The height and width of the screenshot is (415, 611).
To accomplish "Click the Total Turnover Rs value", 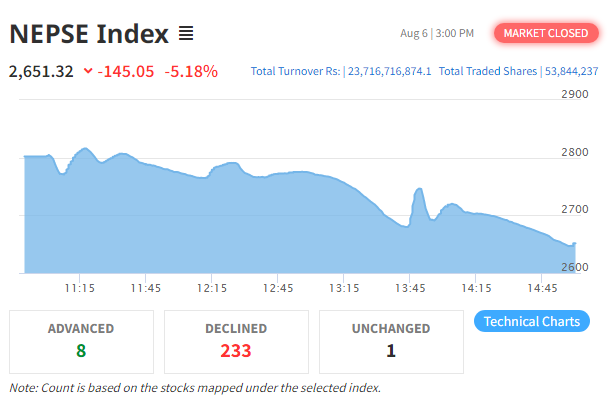I will (389, 71).
